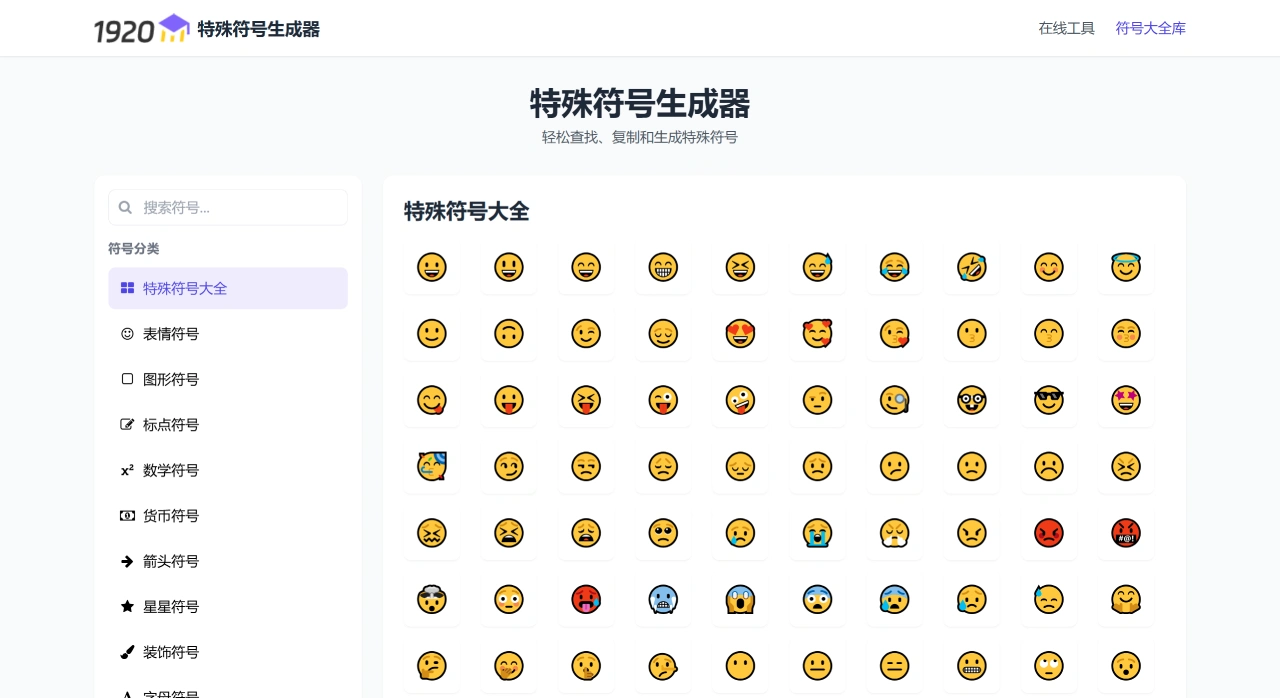Click the cursing face with symbols emoji
The image size is (1280, 698).
(1125, 533)
